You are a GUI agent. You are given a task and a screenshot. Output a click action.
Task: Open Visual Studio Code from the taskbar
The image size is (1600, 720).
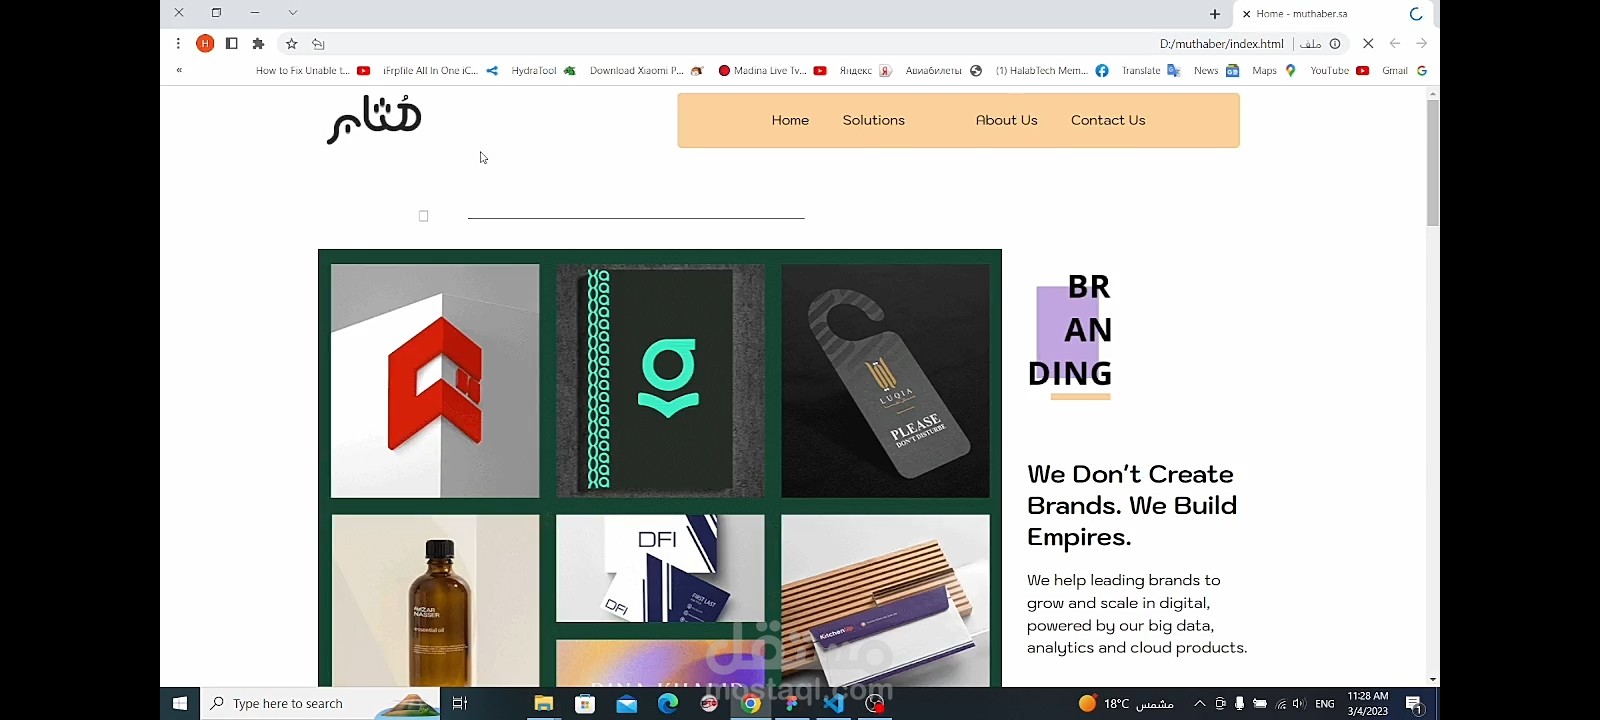834,704
